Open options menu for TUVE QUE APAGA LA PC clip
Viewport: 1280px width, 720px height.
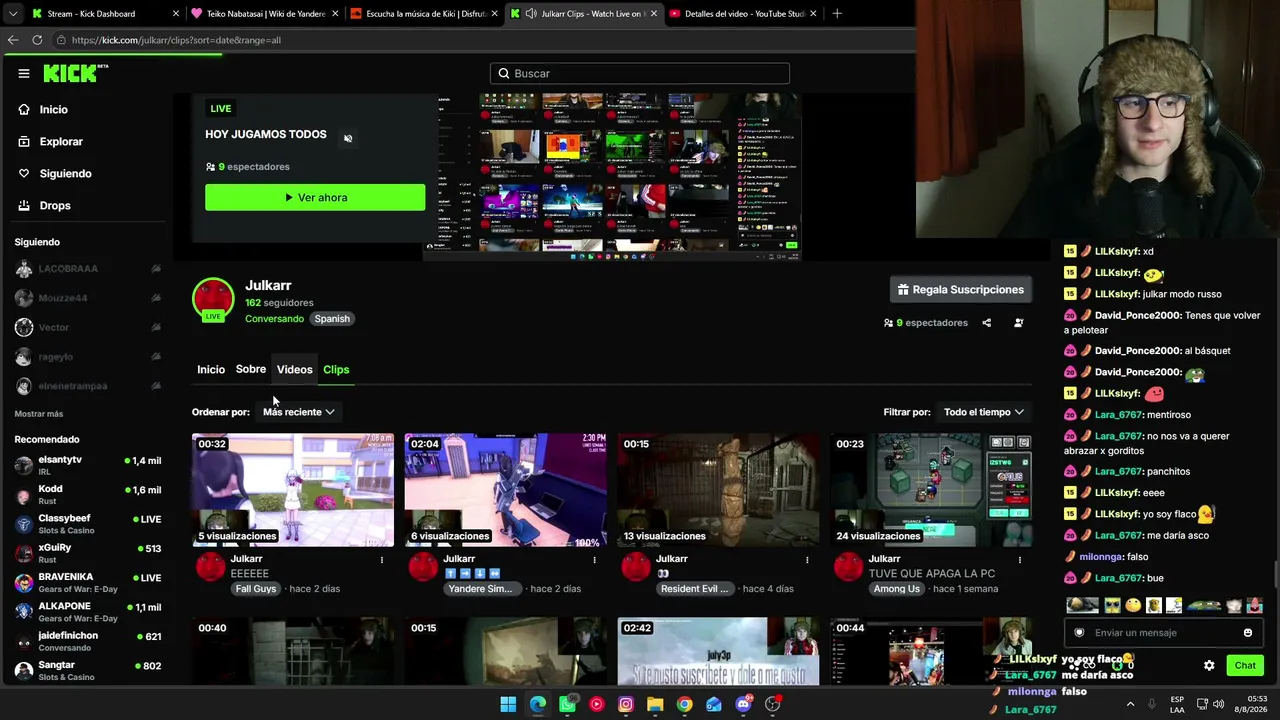pyautogui.click(x=1019, y=560)
